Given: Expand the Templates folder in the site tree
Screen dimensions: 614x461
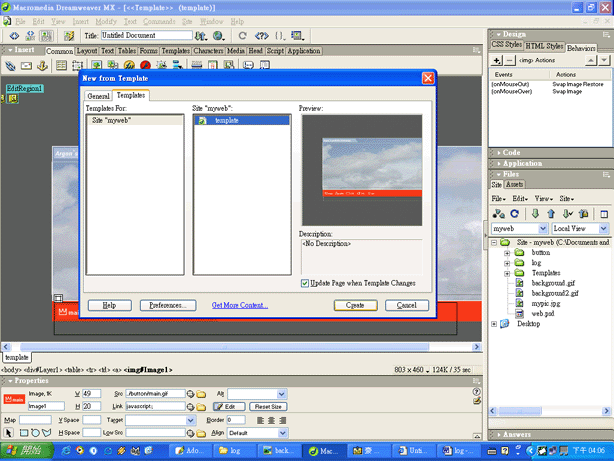Looking at the screenshot, I should point(507,273).
